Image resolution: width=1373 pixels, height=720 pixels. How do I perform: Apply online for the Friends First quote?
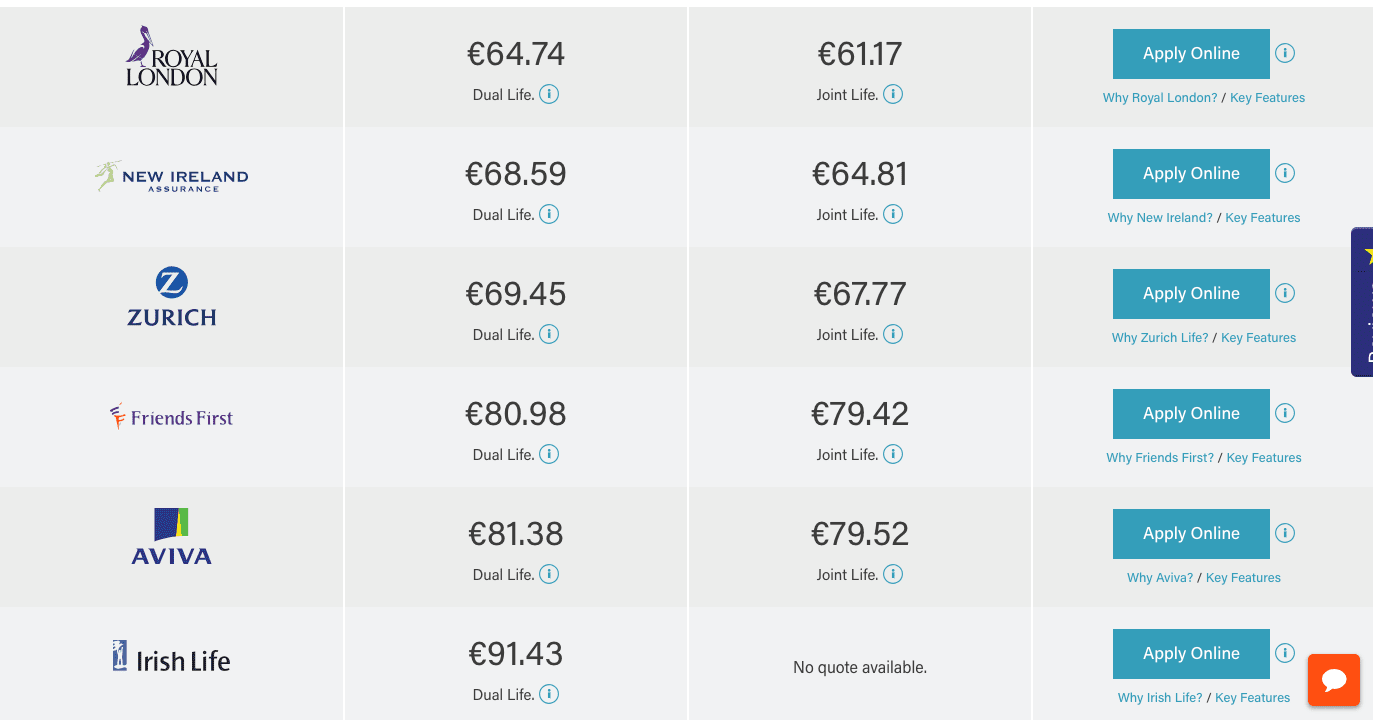(x=1190, y=414)
